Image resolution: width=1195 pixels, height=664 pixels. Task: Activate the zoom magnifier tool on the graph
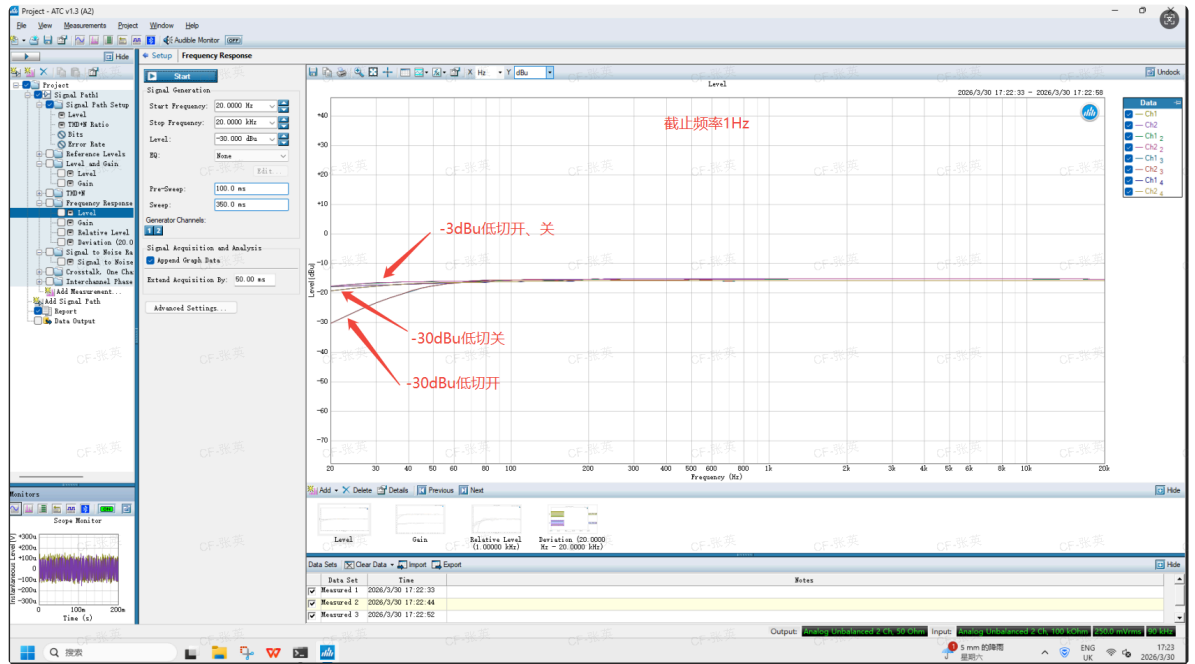[x=358, y=72]
